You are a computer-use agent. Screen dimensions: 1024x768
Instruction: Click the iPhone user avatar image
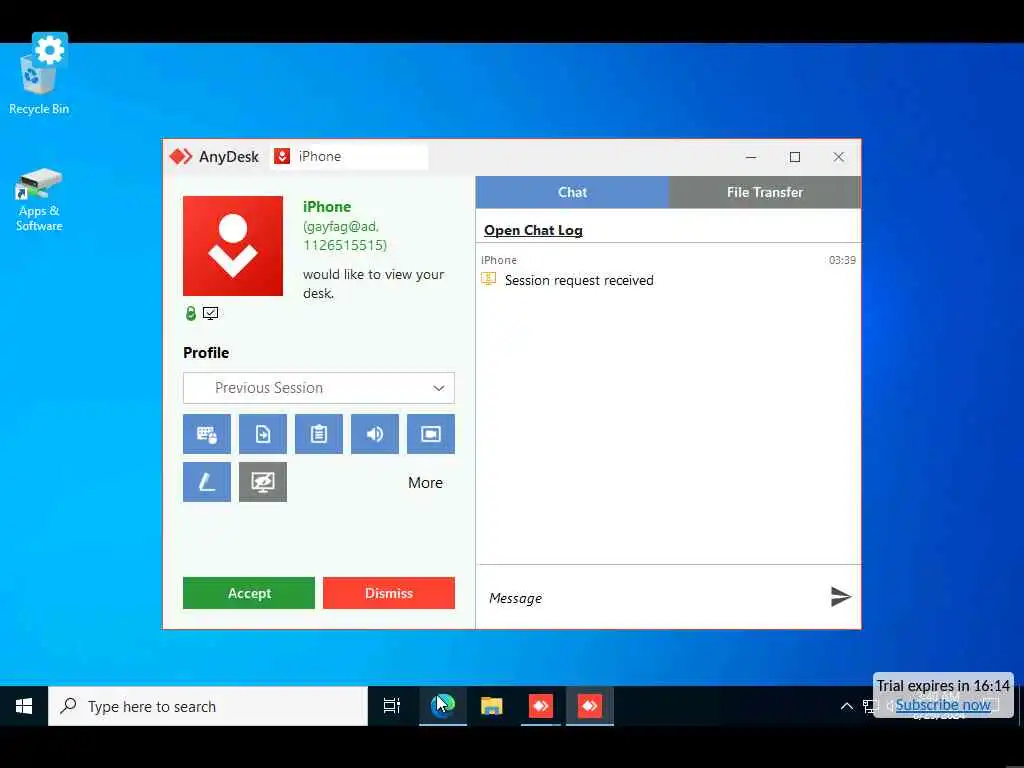233,246
